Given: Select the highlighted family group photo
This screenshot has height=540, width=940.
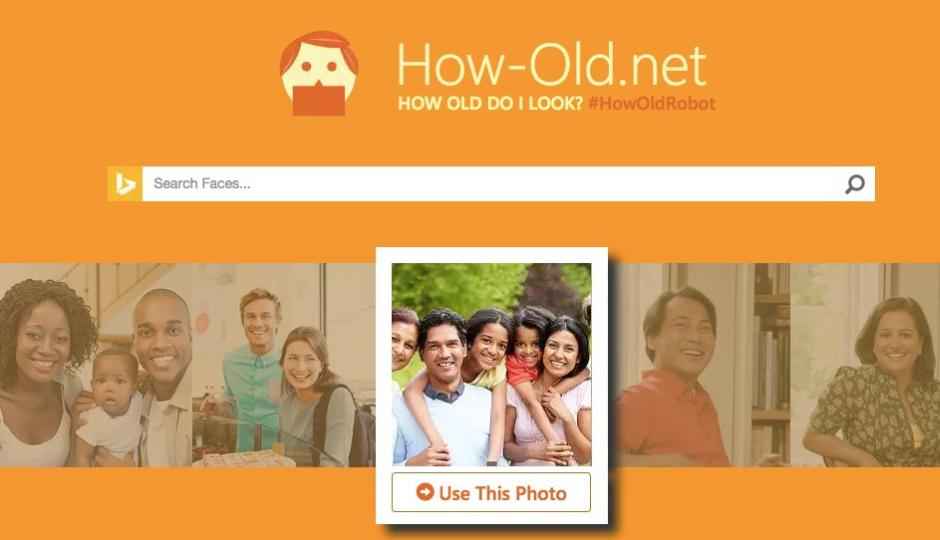Looking at the screenshot, I should tap(492, 364).
